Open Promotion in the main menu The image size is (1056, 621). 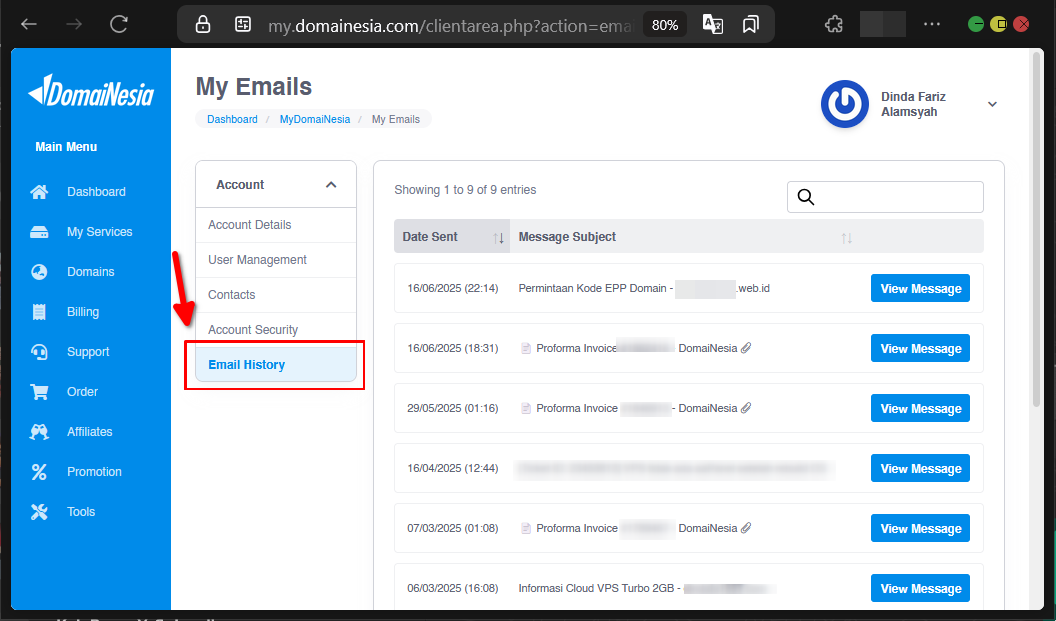pyautogui.click(x=94, y=472)
